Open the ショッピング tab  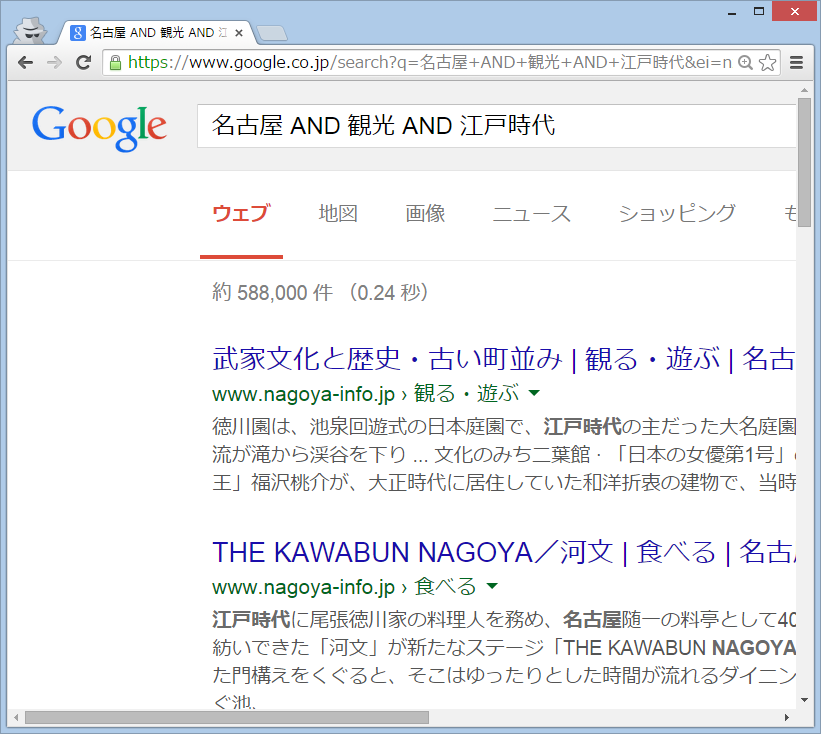click(677, 214)
